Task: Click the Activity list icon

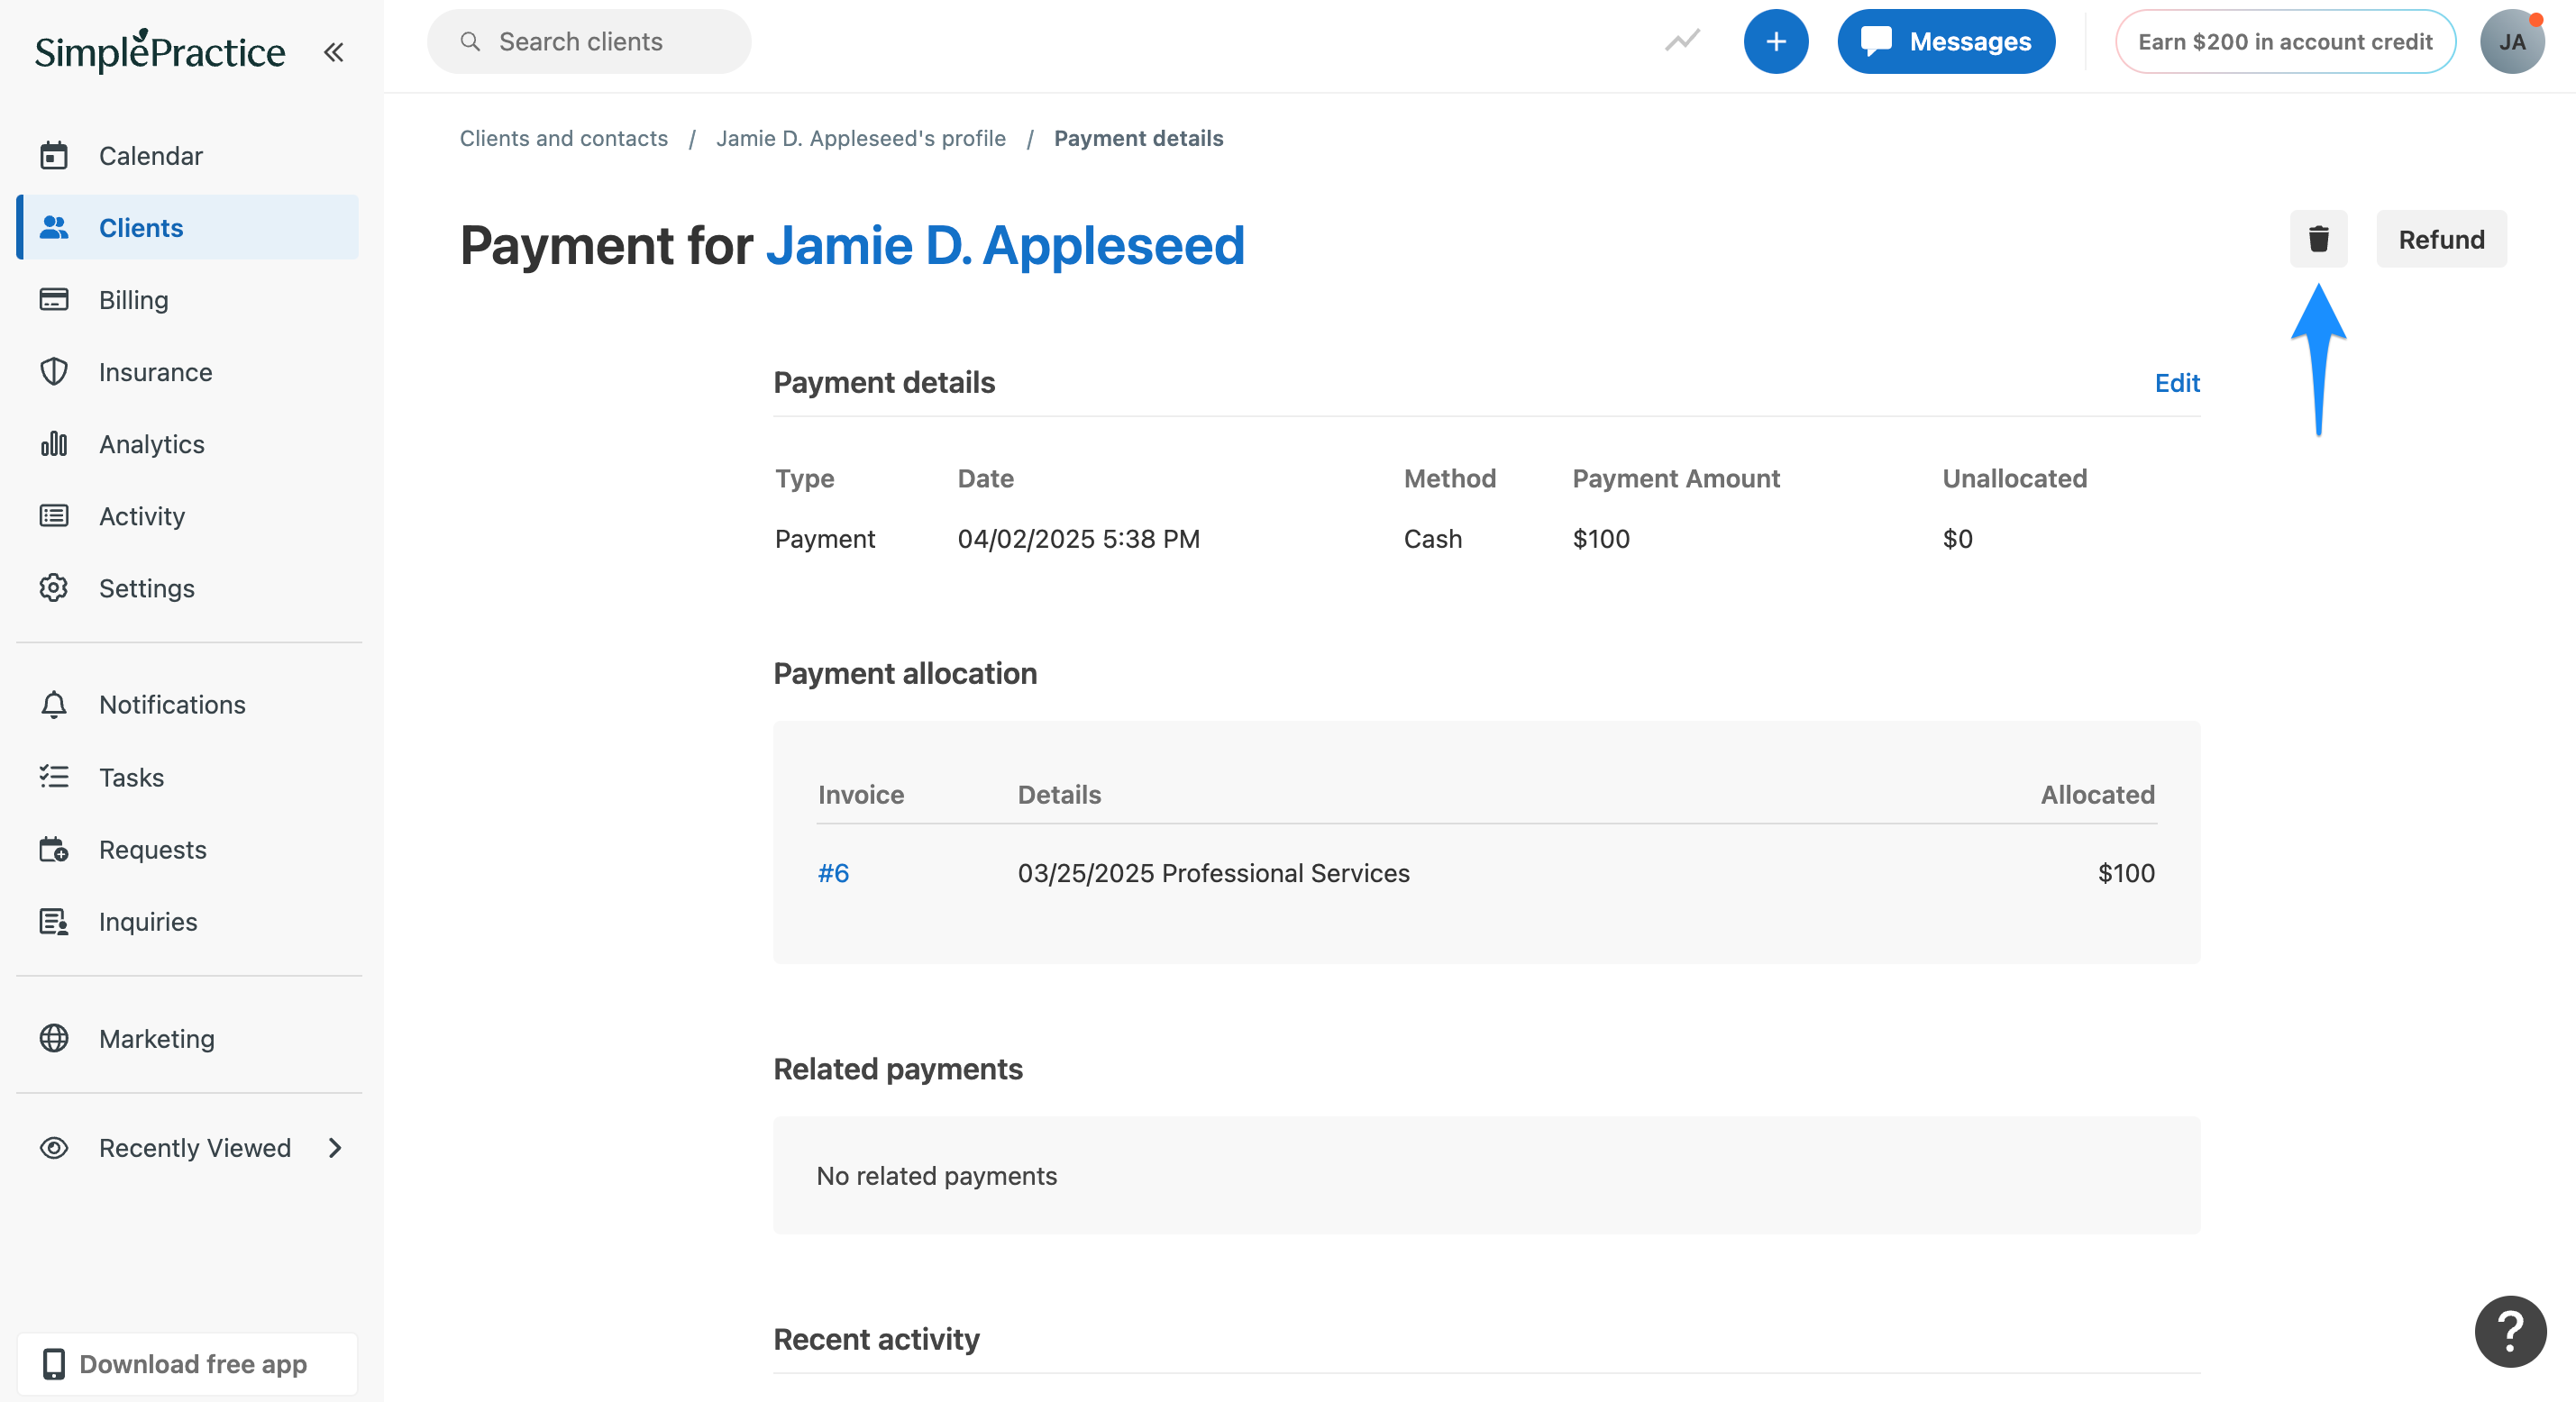Action: click(54, 516)
